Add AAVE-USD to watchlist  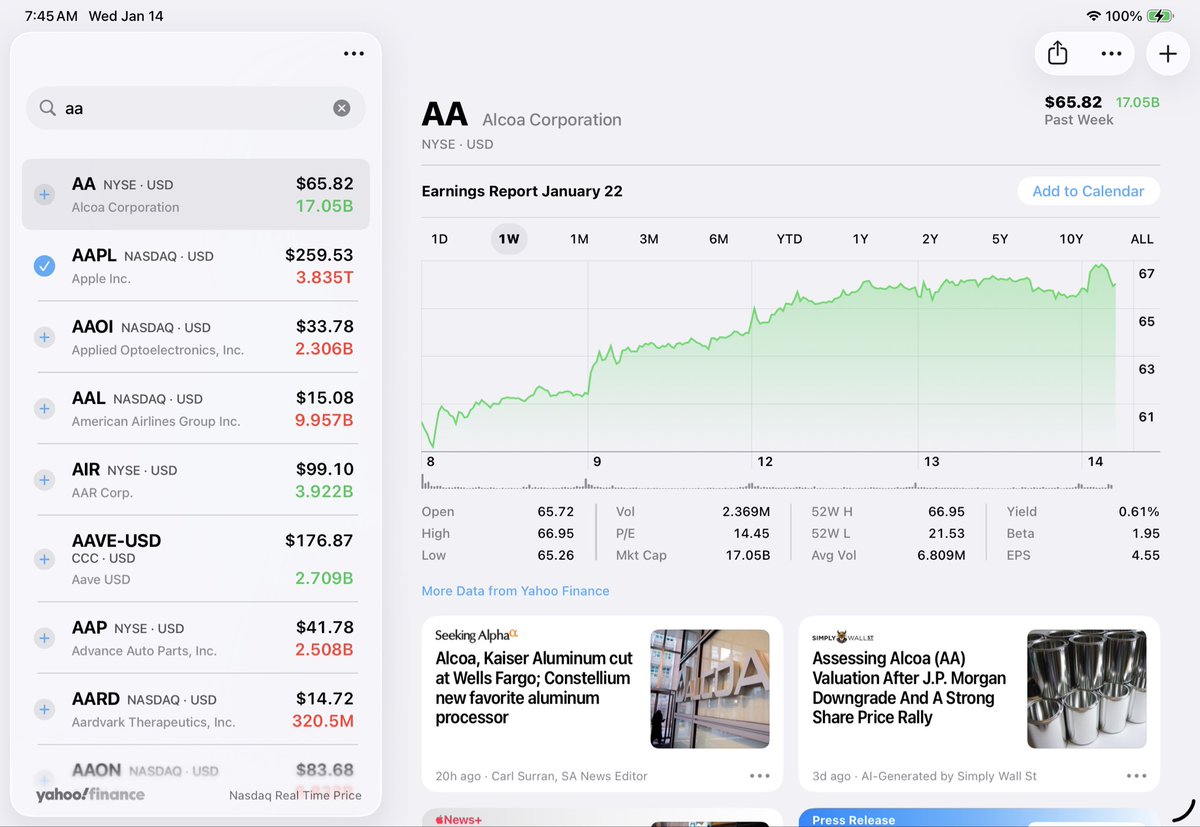coord(44,559)
